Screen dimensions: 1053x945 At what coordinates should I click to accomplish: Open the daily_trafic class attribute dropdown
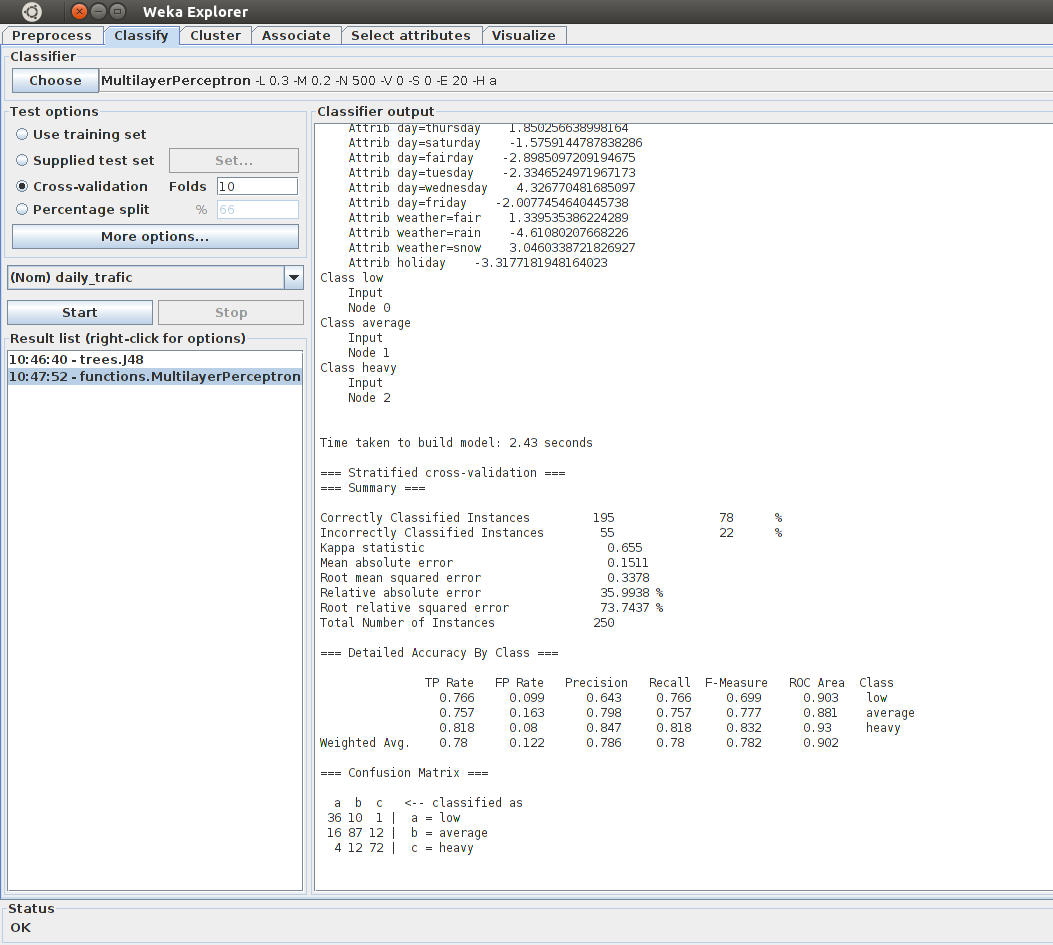155,277
